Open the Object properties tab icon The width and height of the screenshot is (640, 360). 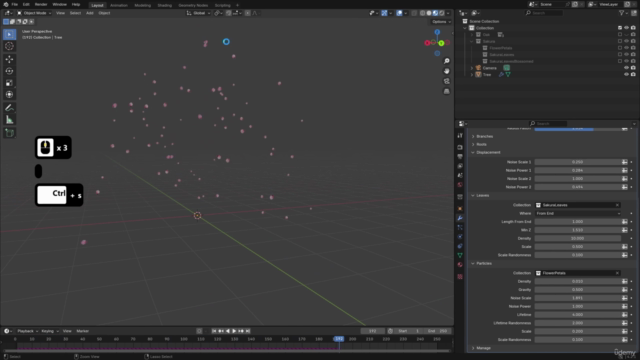coord(460,209)
